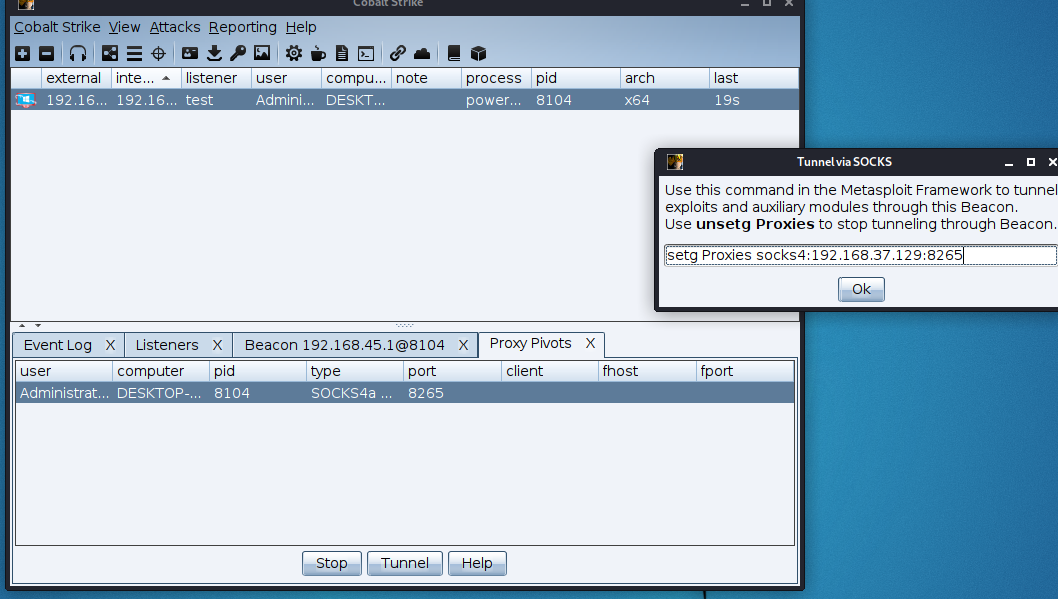Sort sessions by computer column header
This screenshot has height=599, width=1058.
pyautogui.click(x=356, y=78)
